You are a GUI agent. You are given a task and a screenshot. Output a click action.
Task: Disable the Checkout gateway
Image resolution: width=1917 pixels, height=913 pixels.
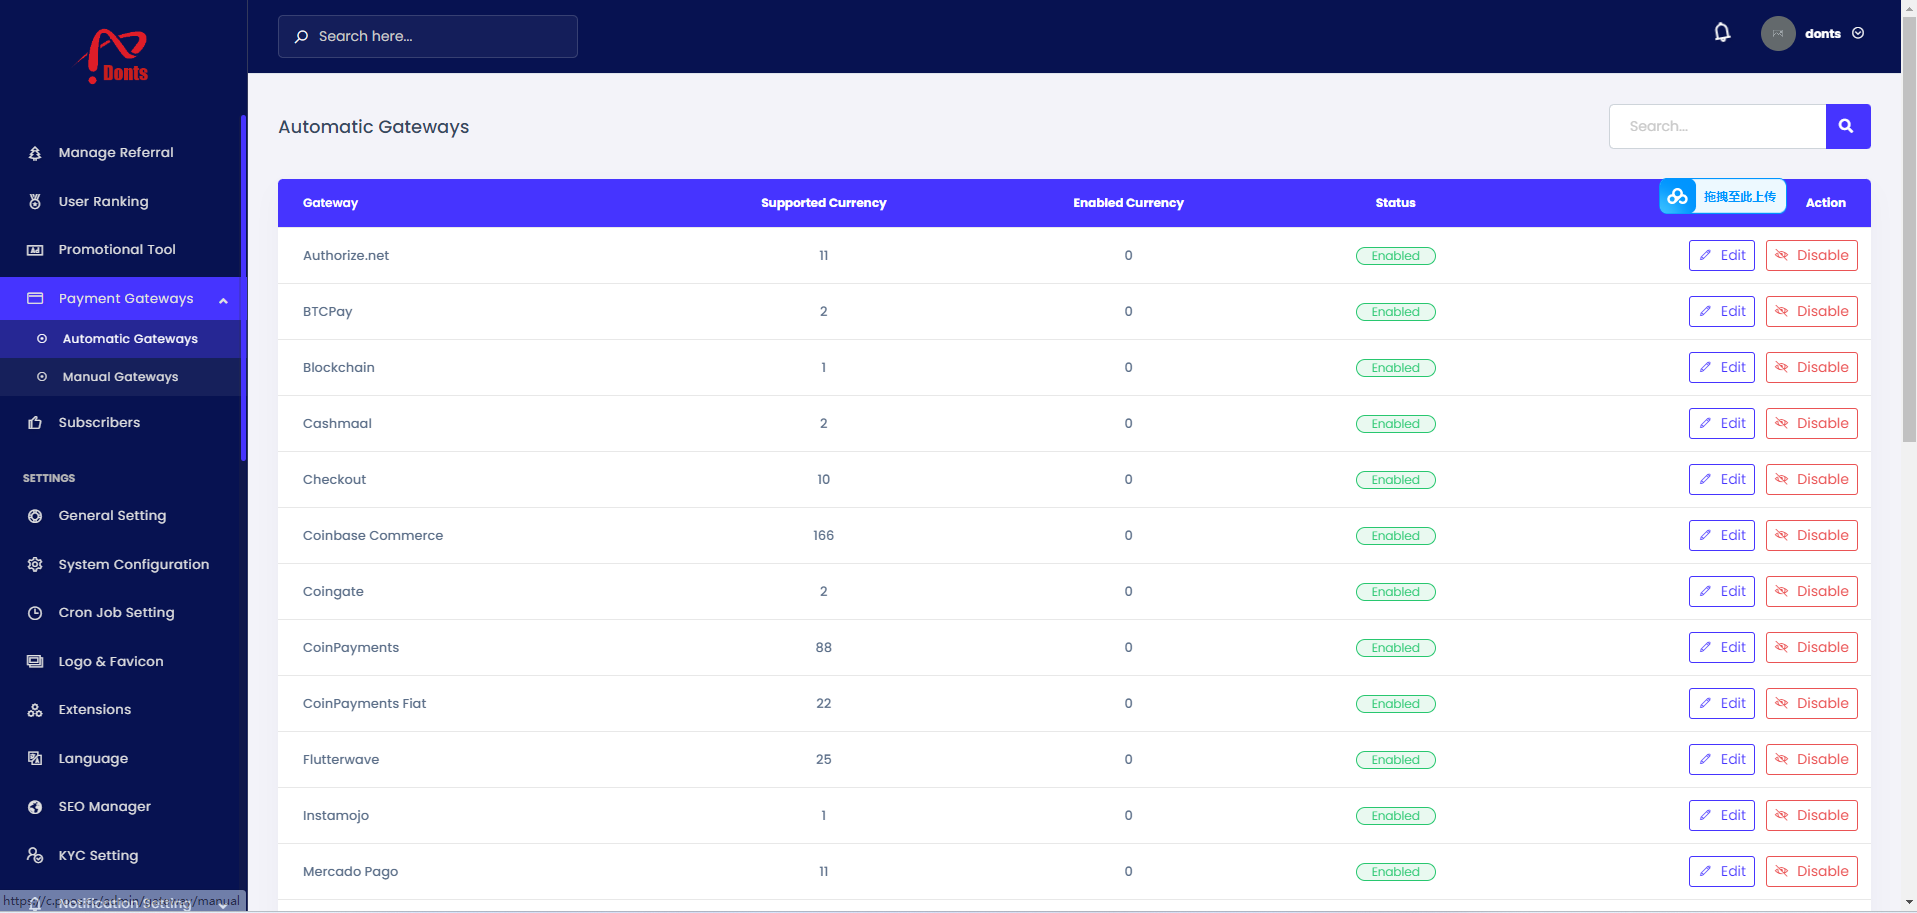1812,479
